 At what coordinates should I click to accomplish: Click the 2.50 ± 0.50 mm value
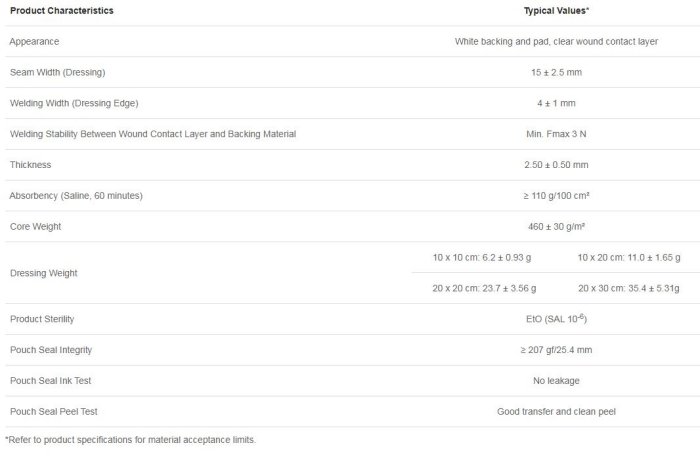click(x=555, y=165)
